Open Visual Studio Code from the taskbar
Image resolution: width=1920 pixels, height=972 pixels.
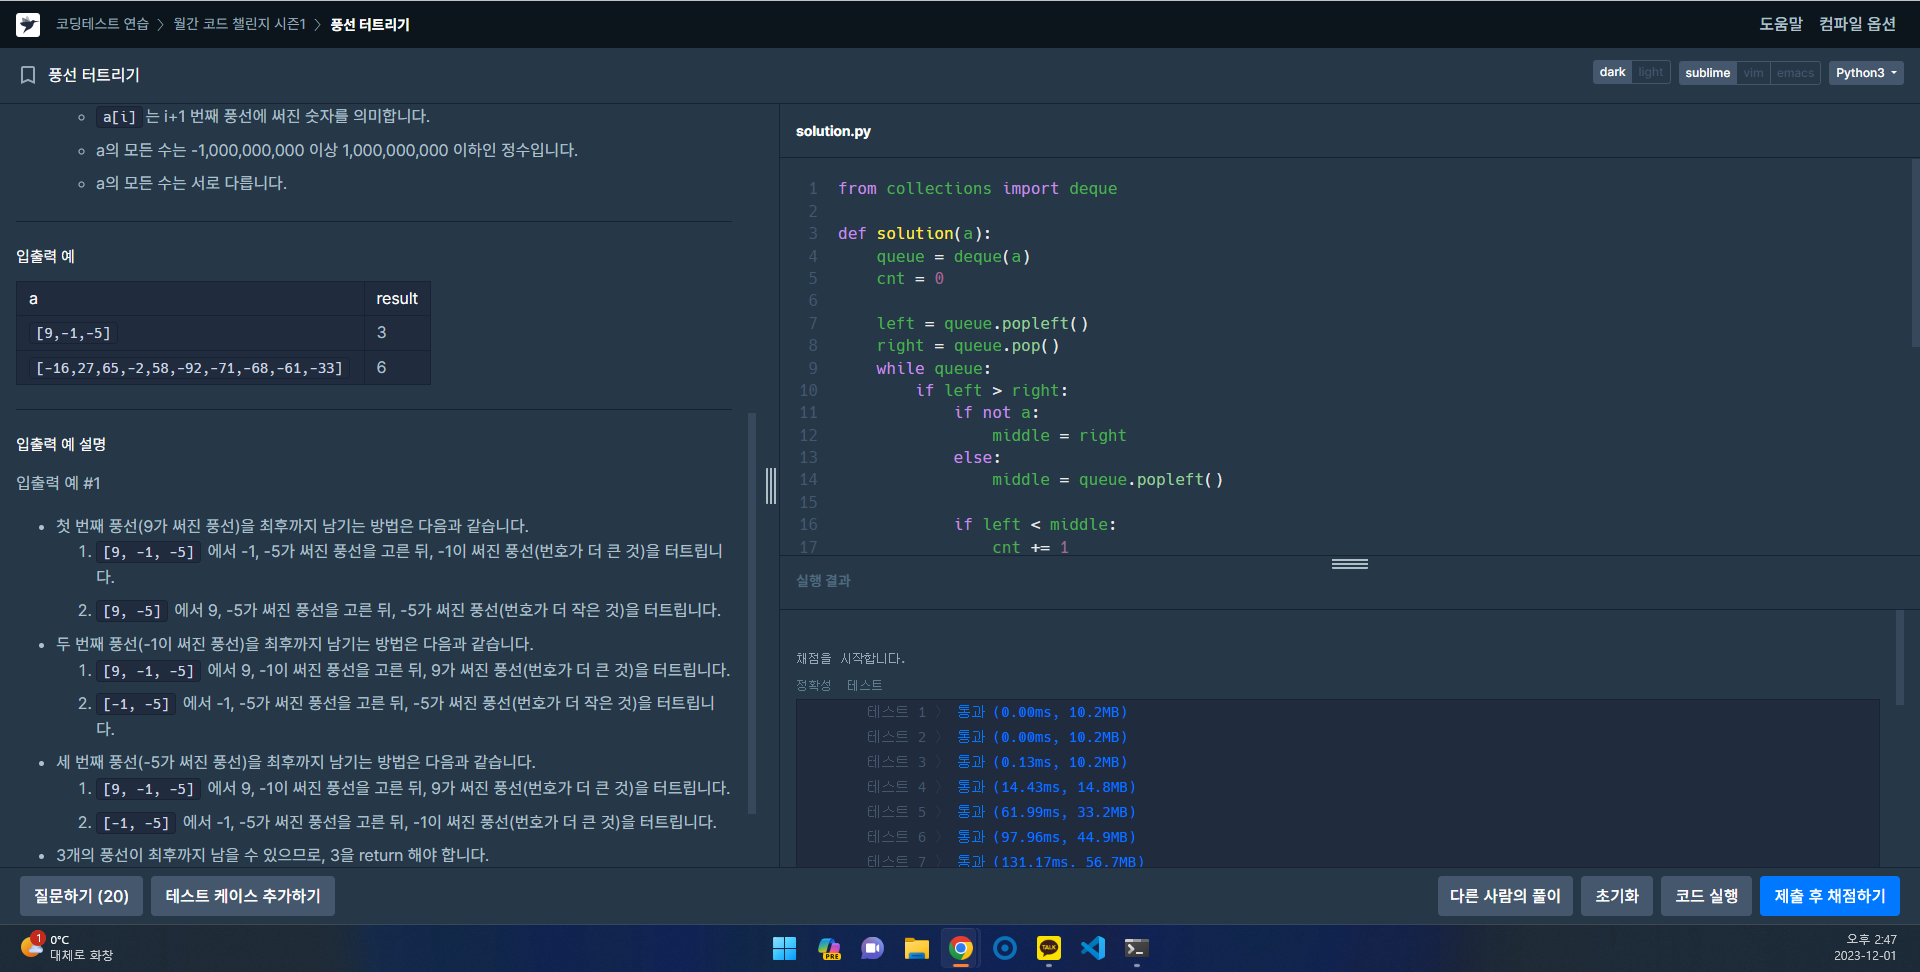point(1093,948)
